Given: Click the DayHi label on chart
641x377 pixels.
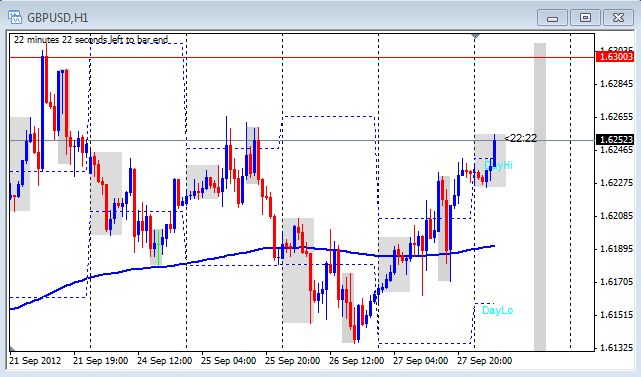Looking at the screenshot, I should coord(498,165).
